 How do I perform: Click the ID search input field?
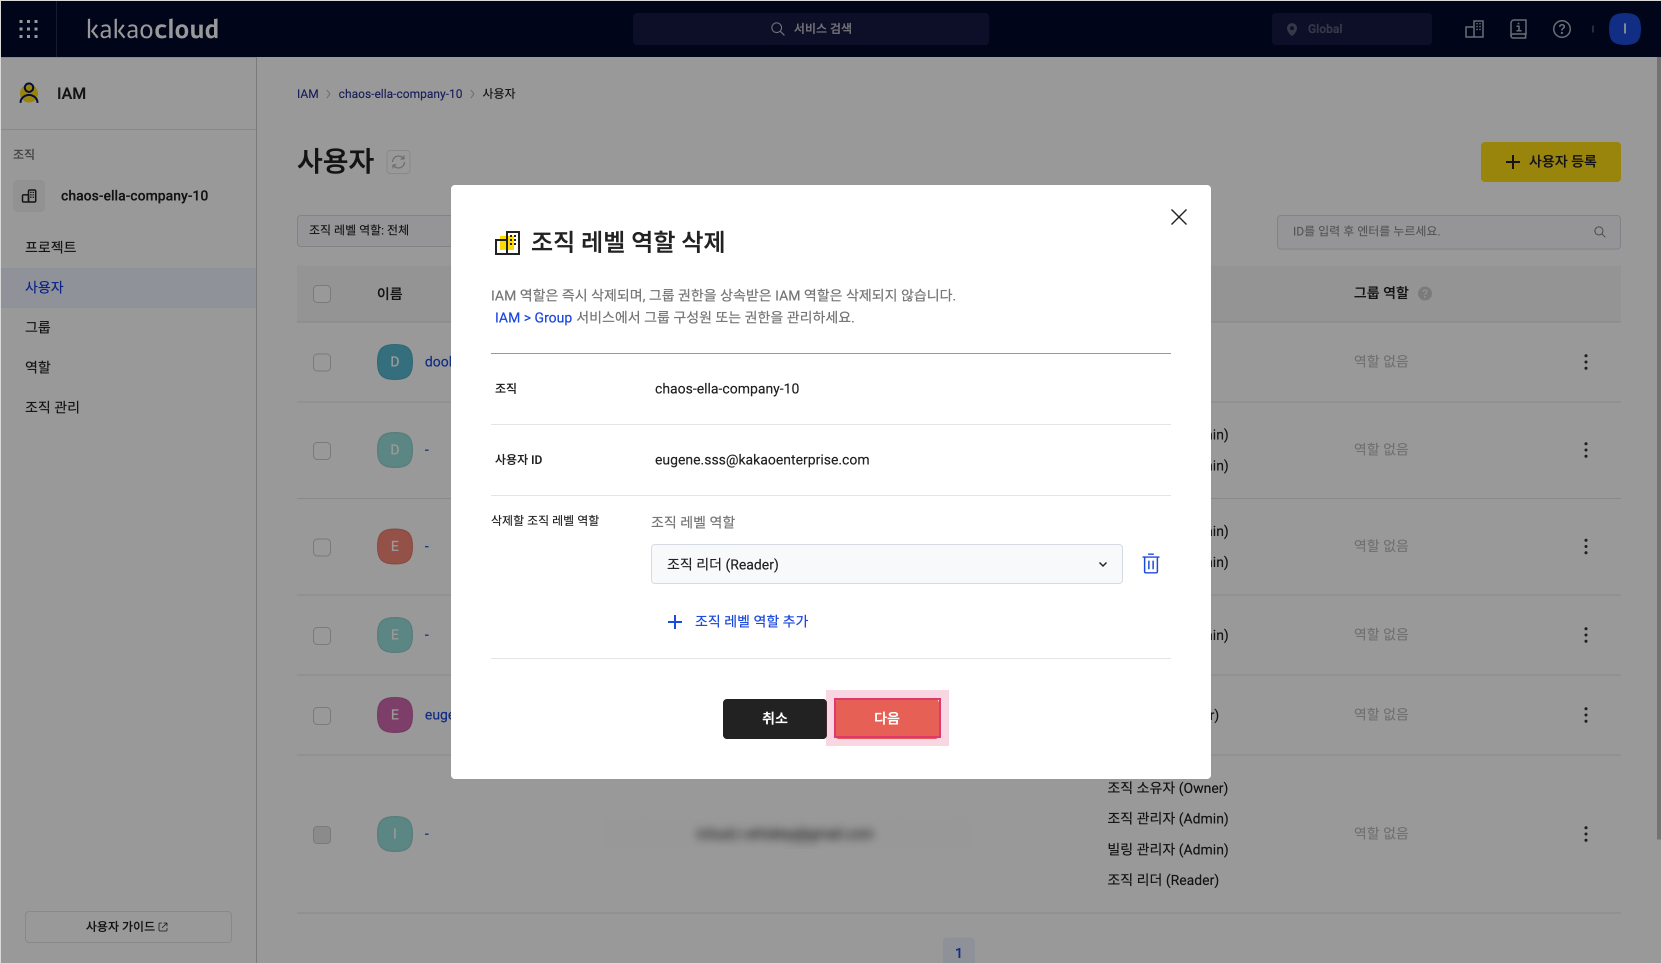(x=1448, y=232)
